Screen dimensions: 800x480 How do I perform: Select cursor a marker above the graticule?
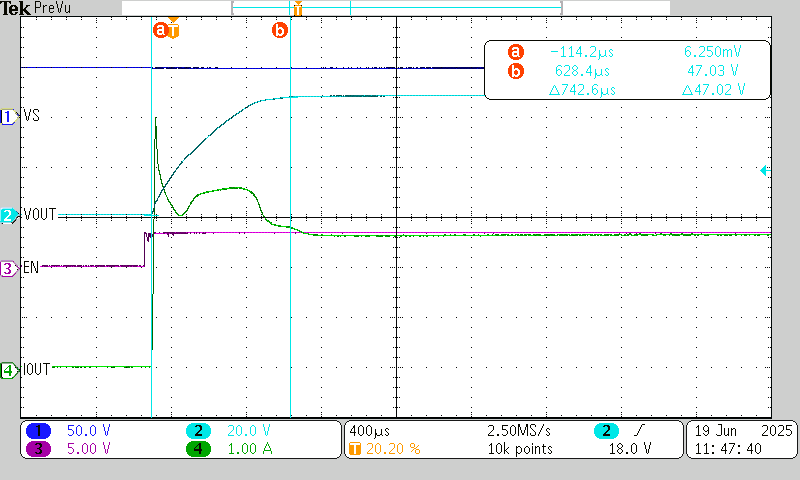tap(159, 30)
